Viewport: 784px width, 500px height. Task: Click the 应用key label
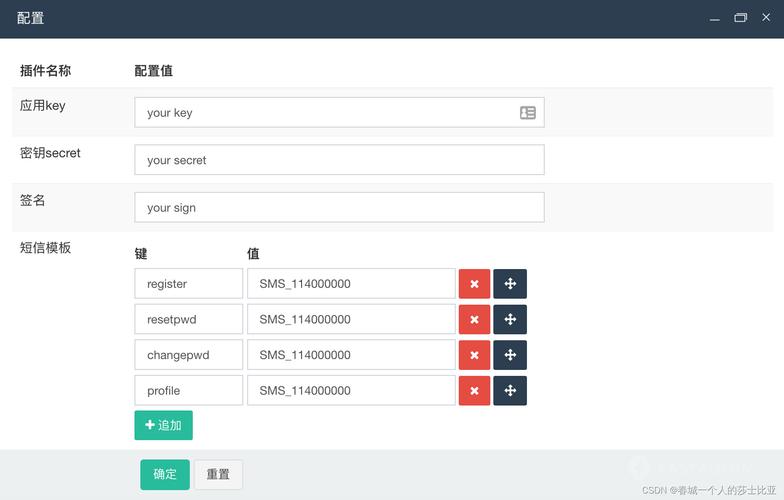pyautogui.click(x=42, y=106)
